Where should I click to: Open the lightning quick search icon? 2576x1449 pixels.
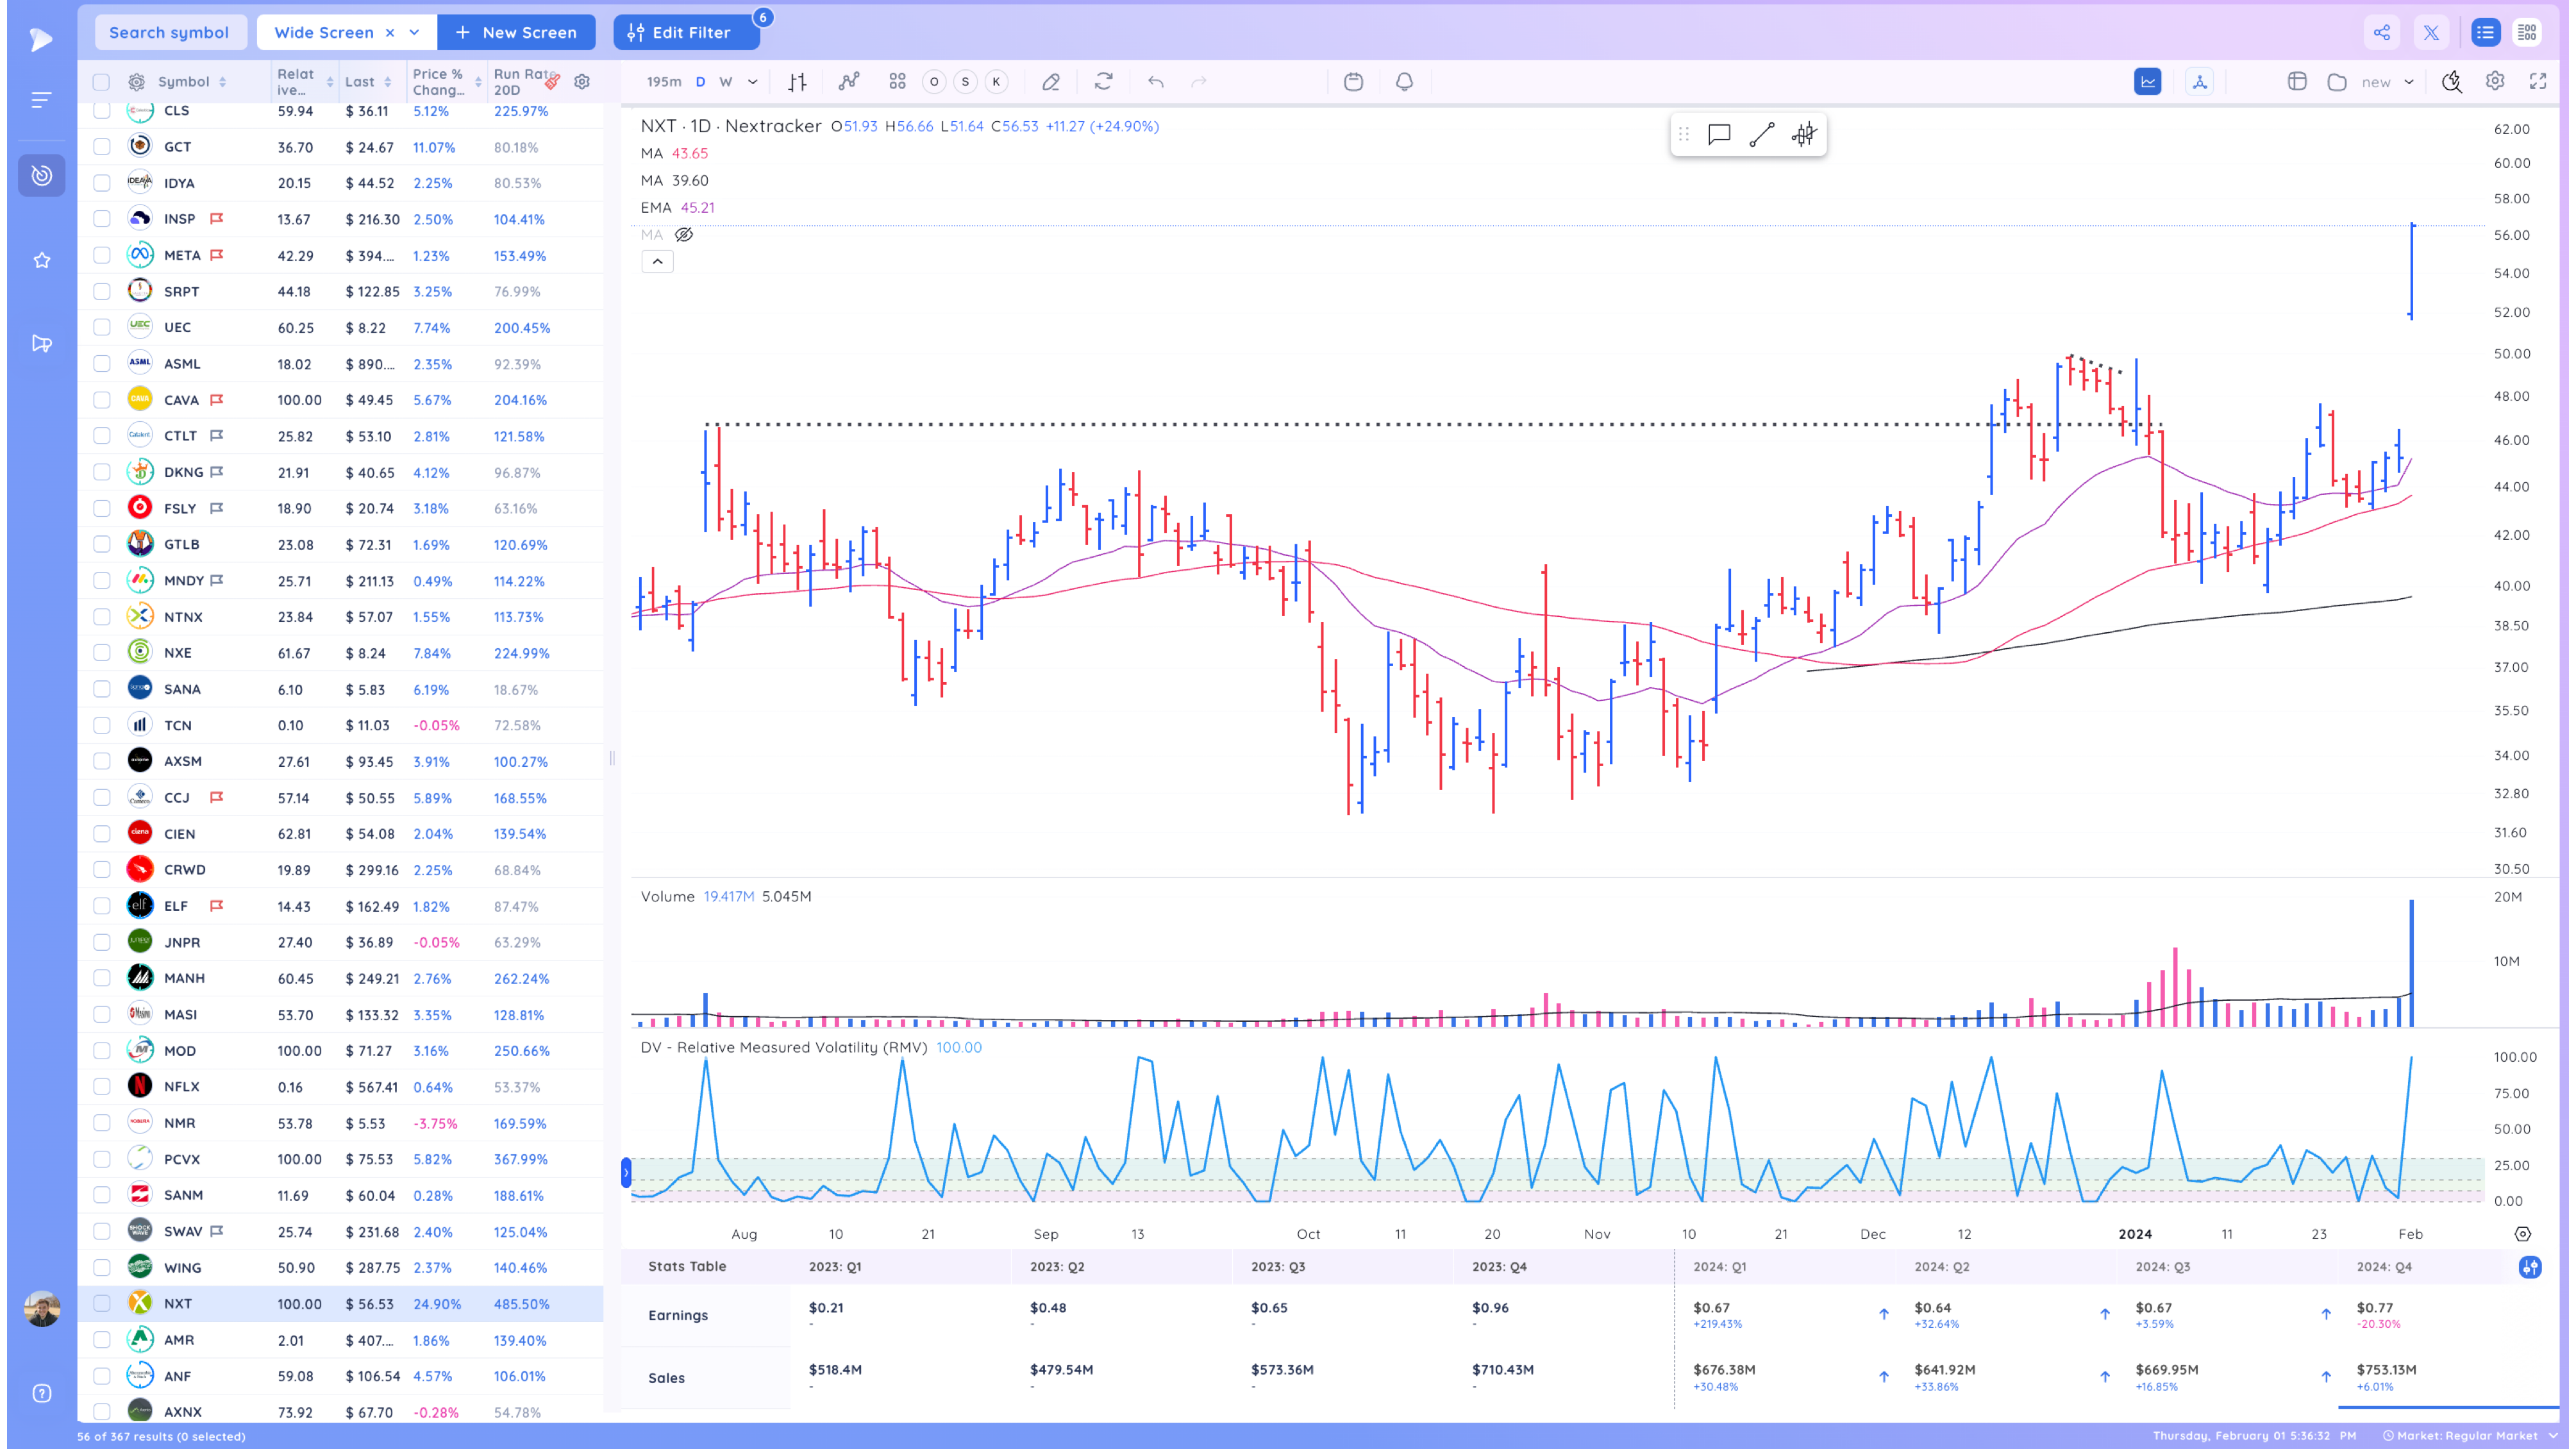point(2452,82)
